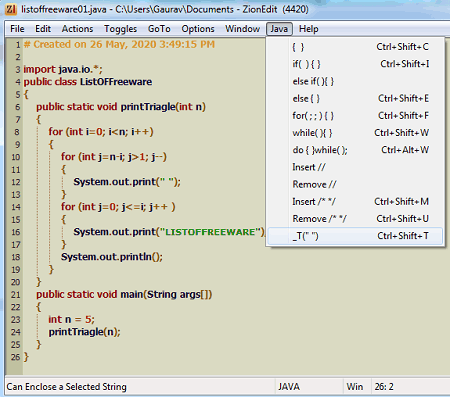Open the Options menu

[x=198, y=29]
